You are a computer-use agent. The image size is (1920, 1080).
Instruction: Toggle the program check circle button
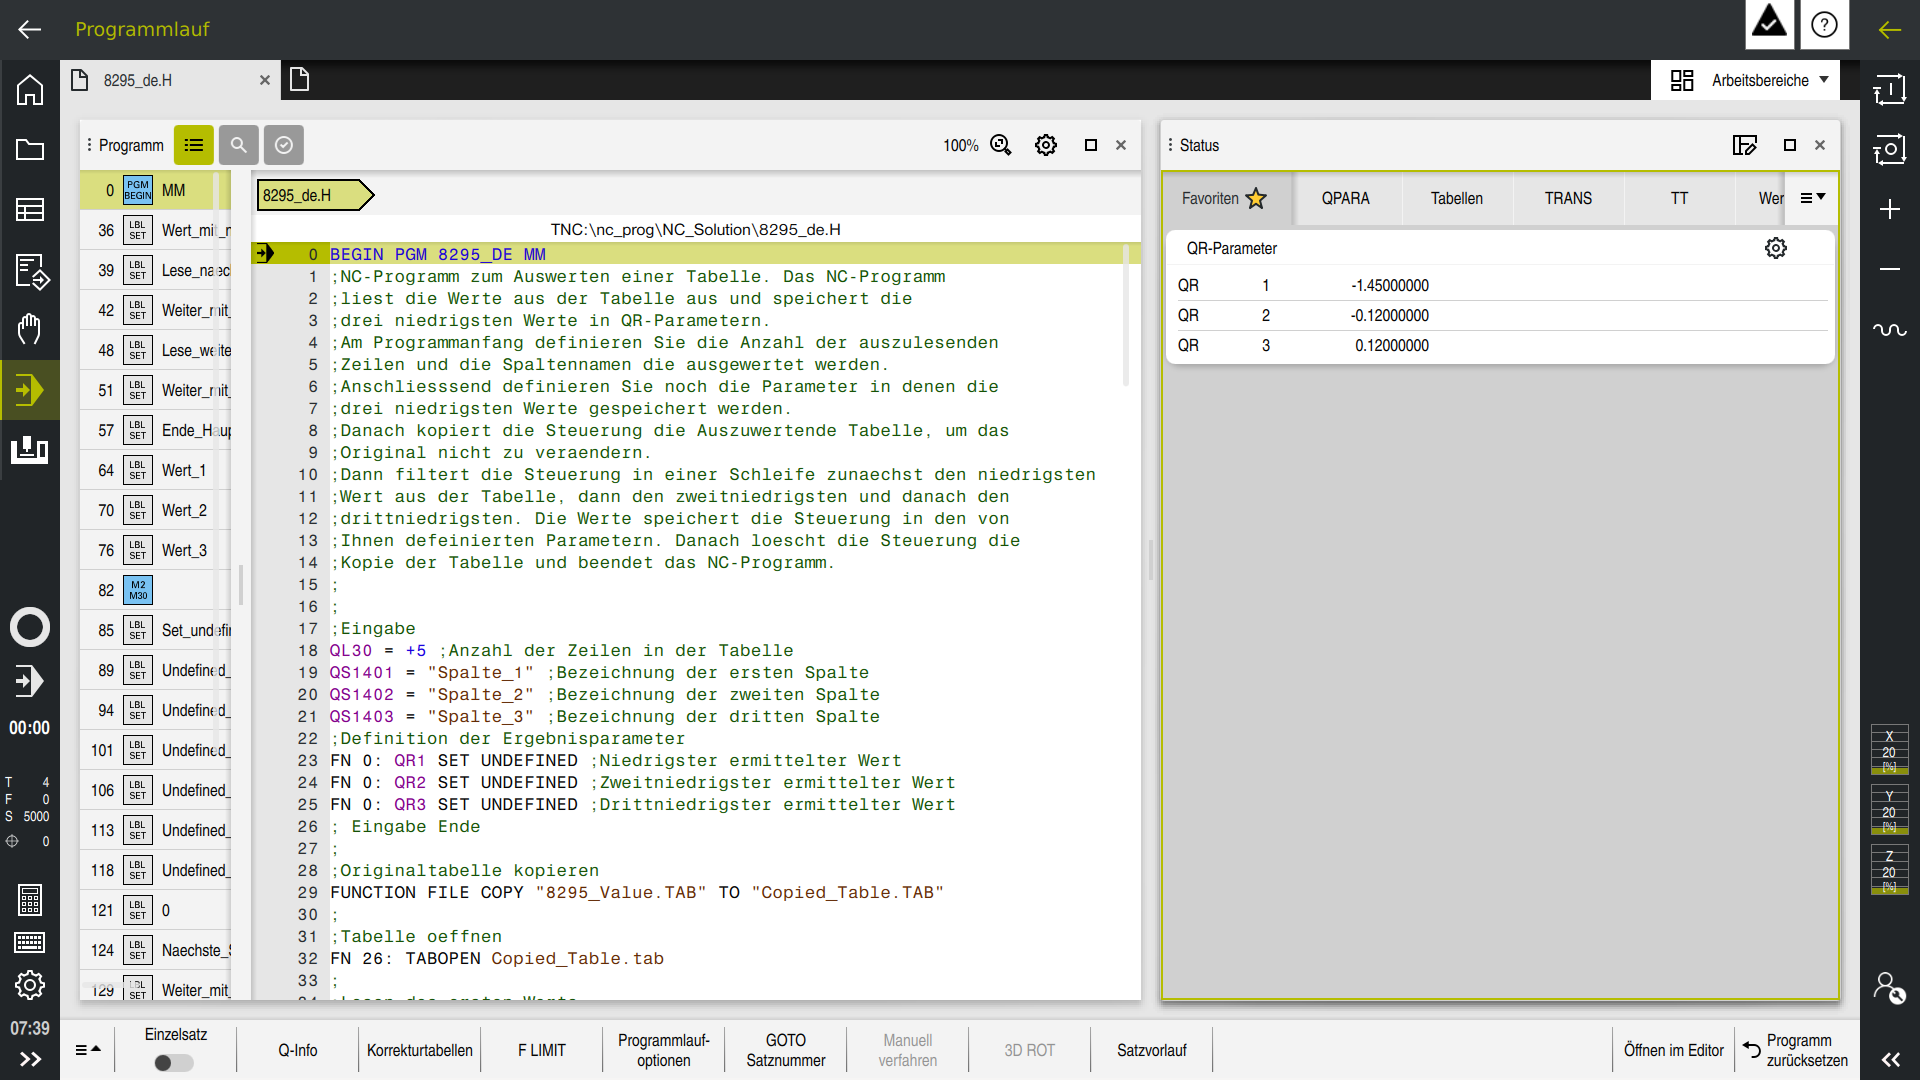[284, 145]
